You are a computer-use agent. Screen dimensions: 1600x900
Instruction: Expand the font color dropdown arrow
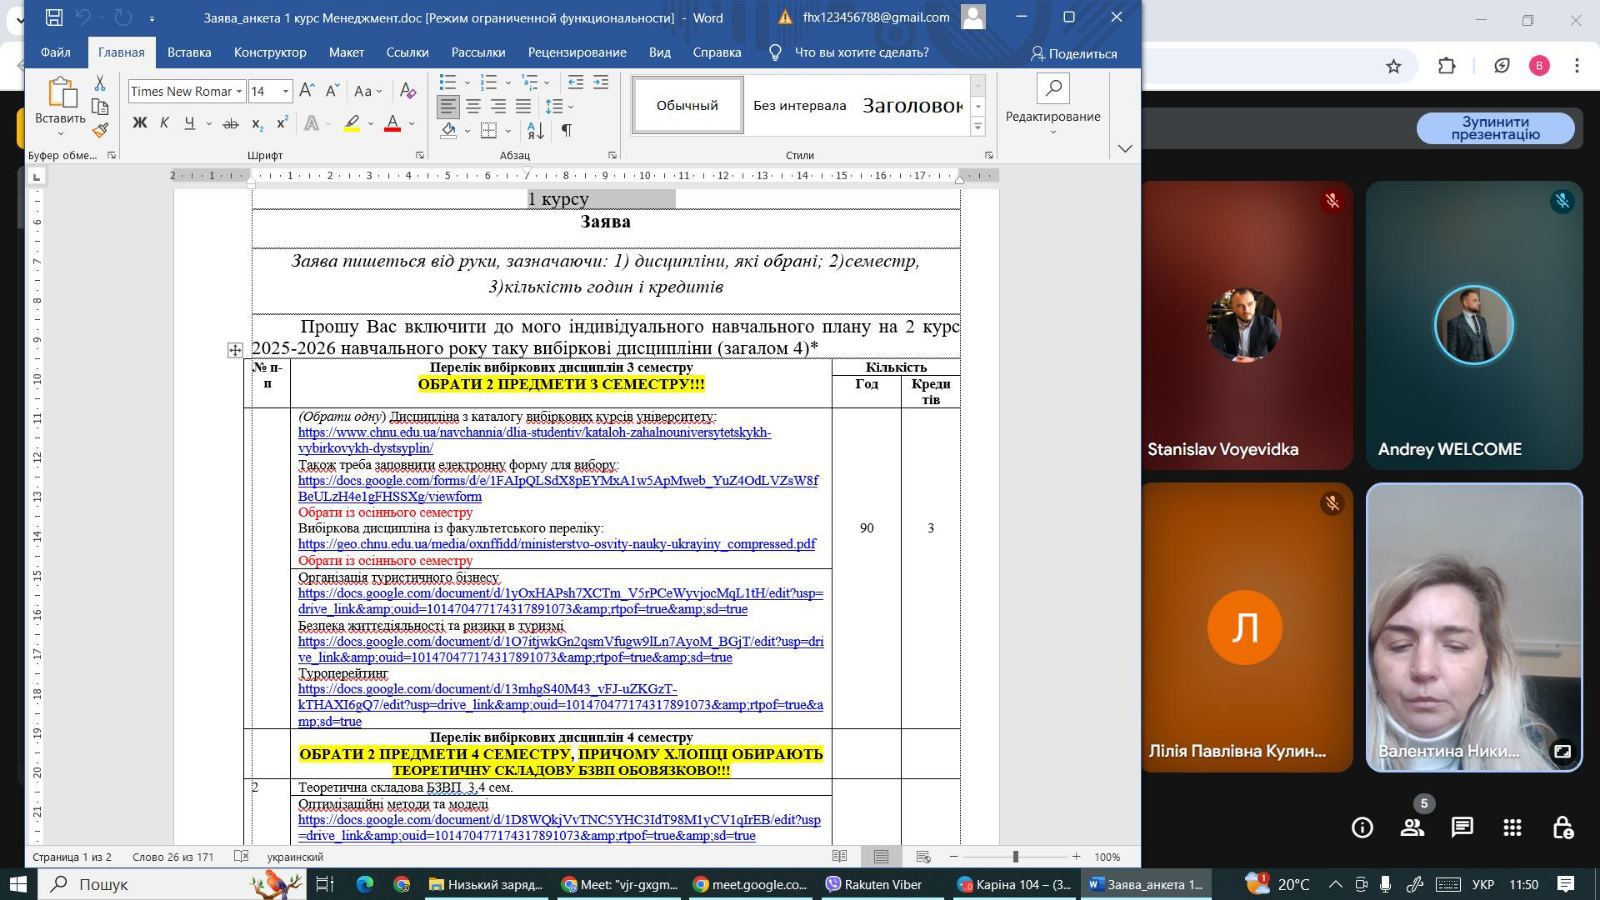(x=411, y=123)
